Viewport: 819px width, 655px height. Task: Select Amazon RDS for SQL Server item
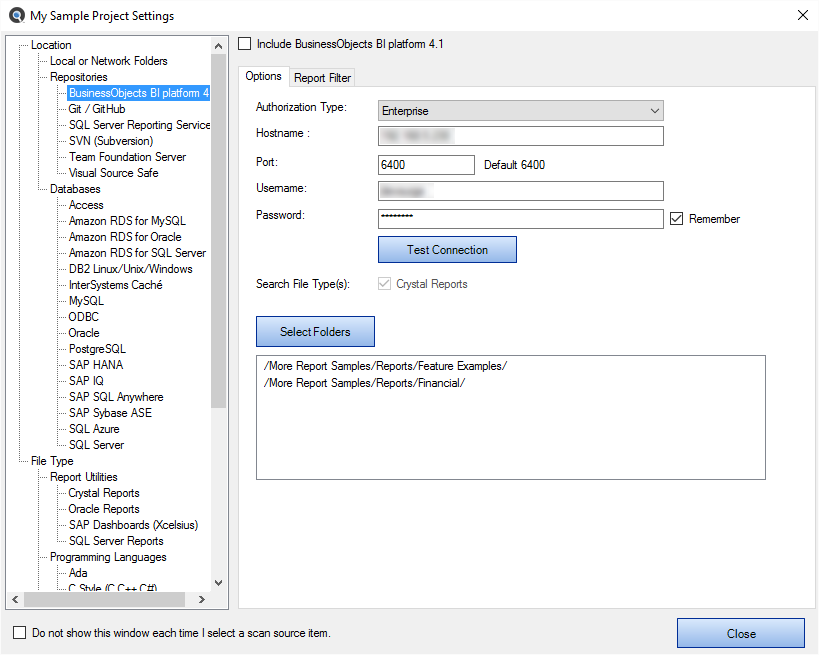pyautogui.click(x=137, y=253)
